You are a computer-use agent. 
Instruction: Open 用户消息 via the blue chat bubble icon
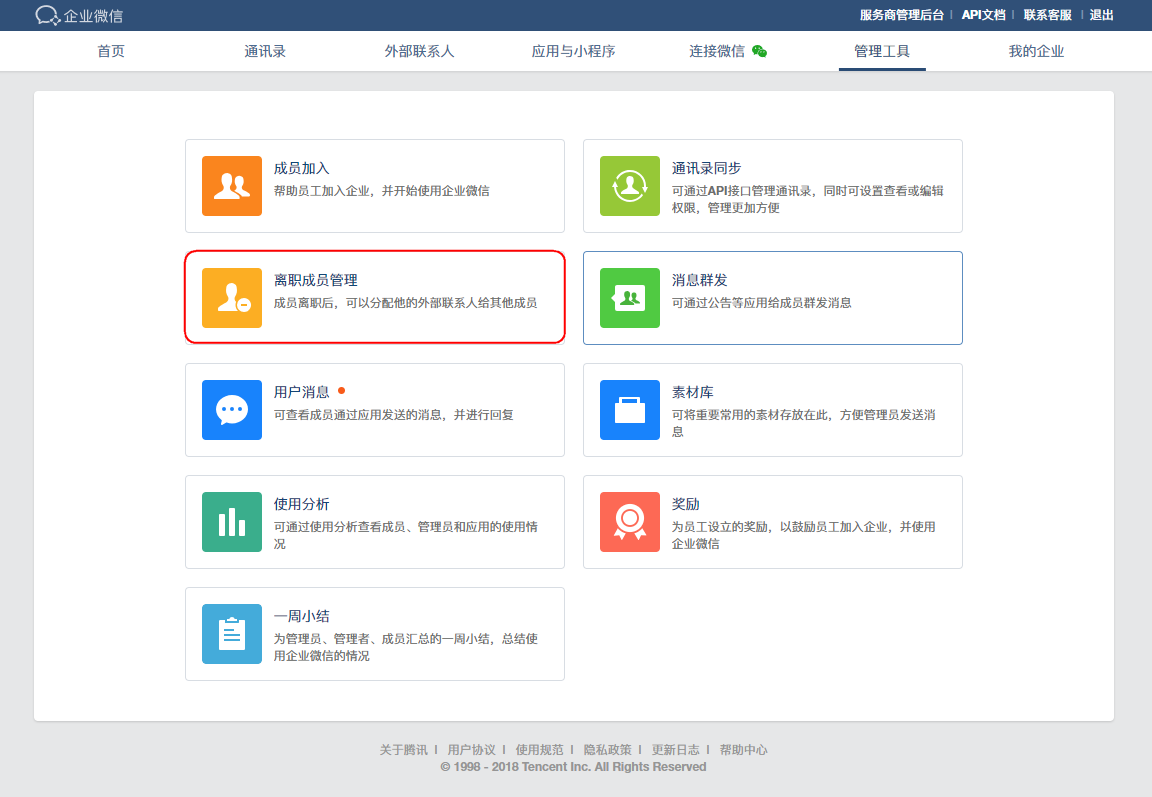(x=231, y=410)
